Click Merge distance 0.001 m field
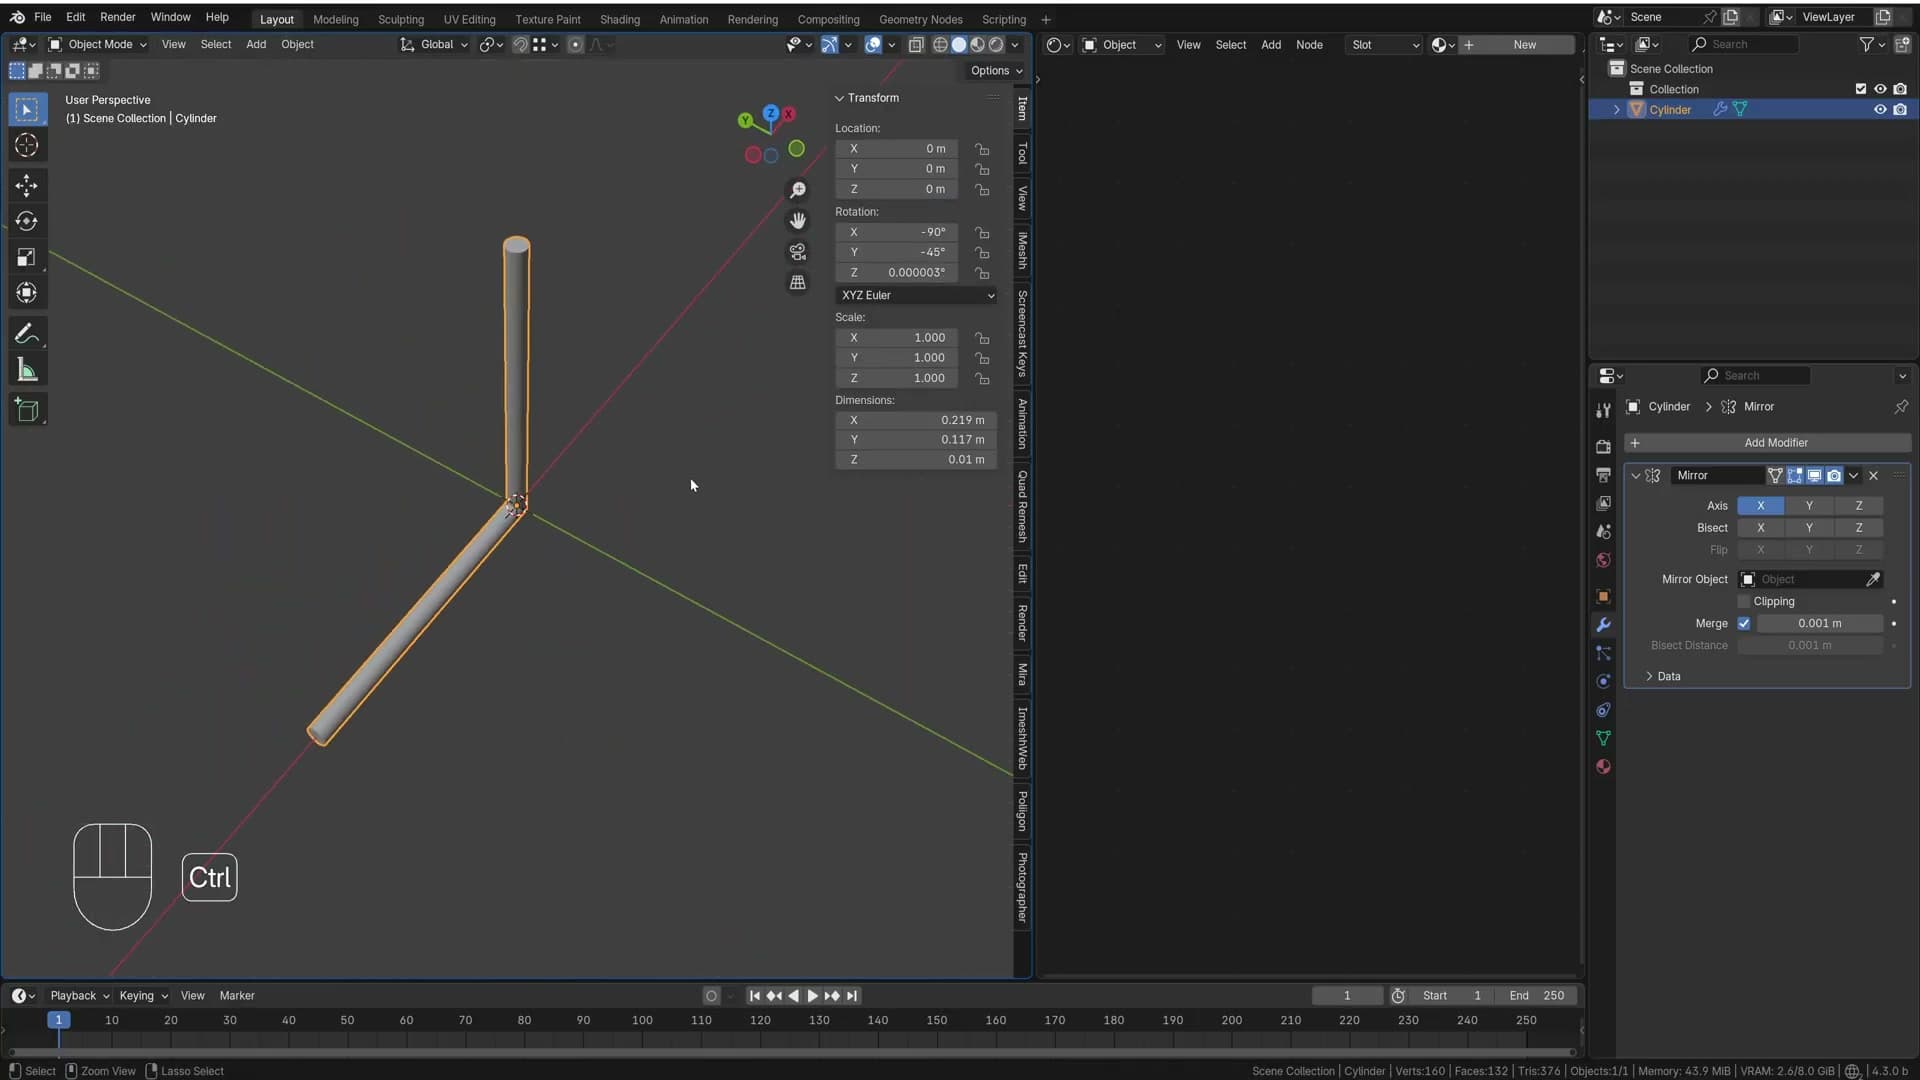The width and height of the screenshot is (1920, 1080). [1819, 623]
